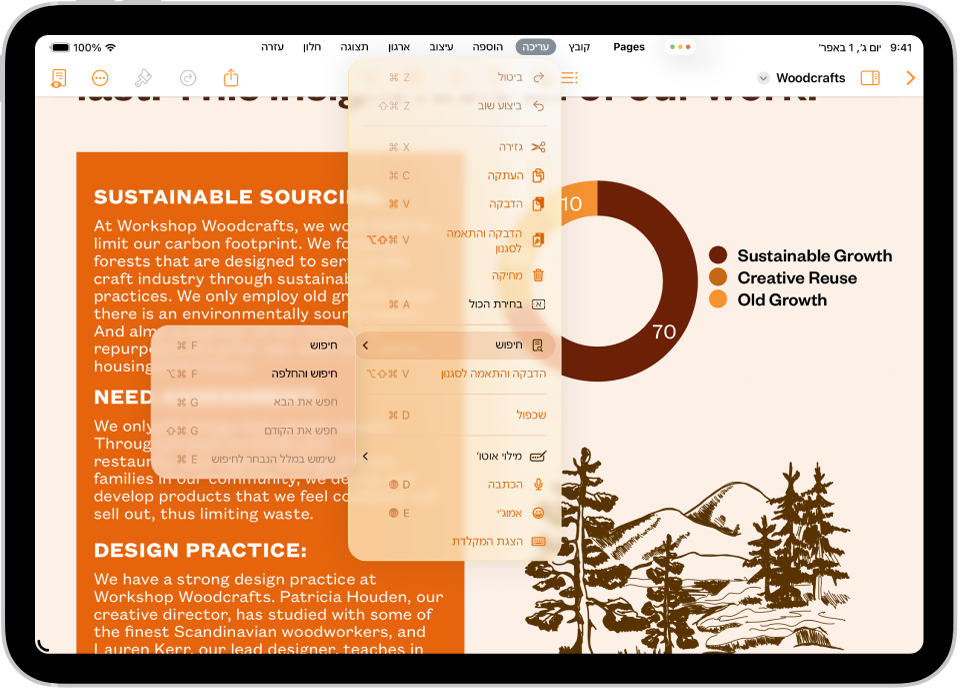Click the three-dot window control pill
The image size is (960, 689).
[680, 47]
